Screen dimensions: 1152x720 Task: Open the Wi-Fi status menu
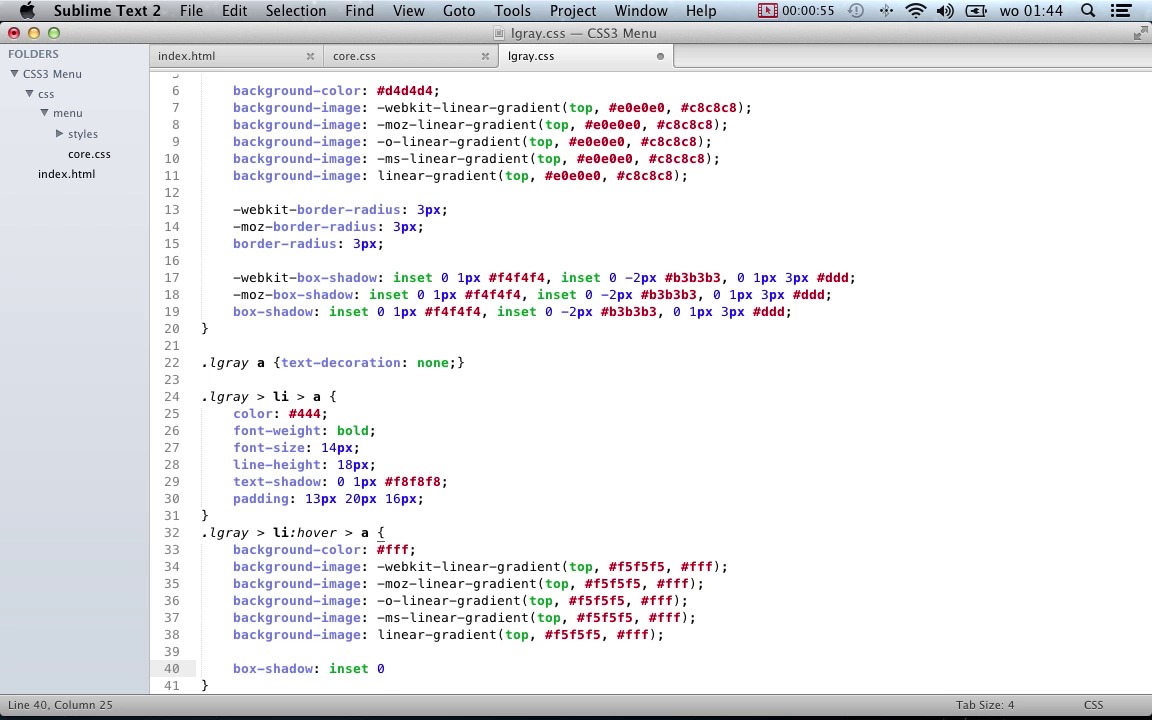[x=915, y=10]
